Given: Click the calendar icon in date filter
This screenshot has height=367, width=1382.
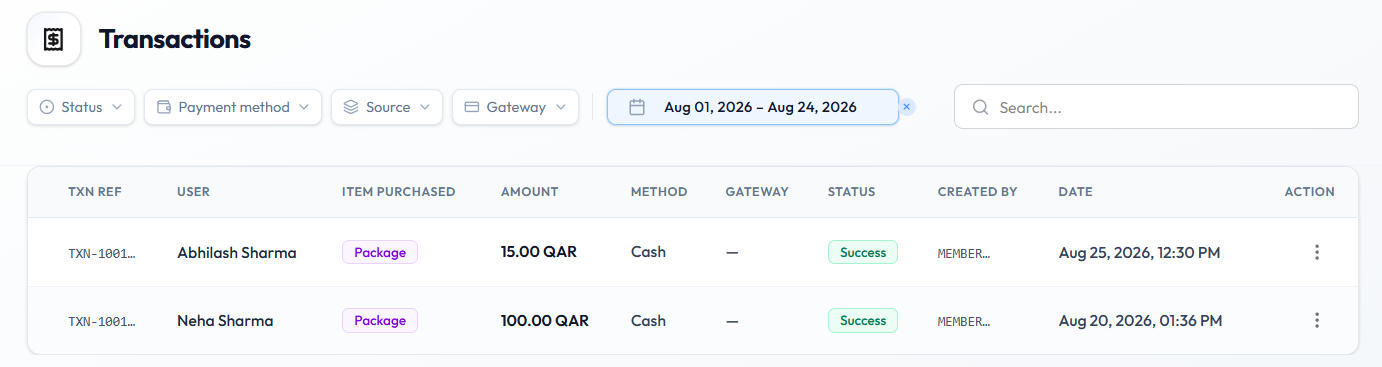Looking at the screenshot, I should tap(636, 107).
